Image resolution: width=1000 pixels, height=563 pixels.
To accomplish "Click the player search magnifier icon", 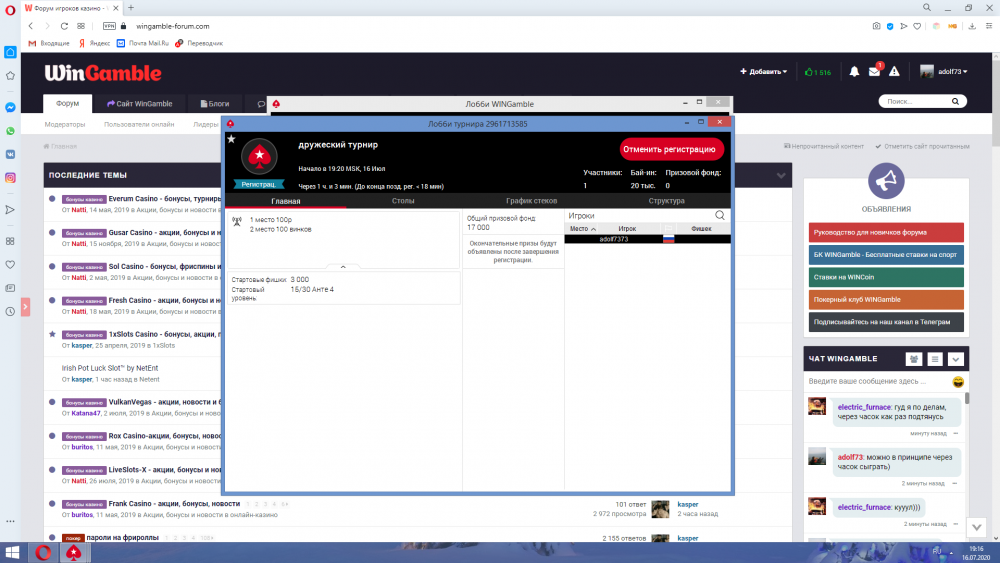I will (720, 215).
